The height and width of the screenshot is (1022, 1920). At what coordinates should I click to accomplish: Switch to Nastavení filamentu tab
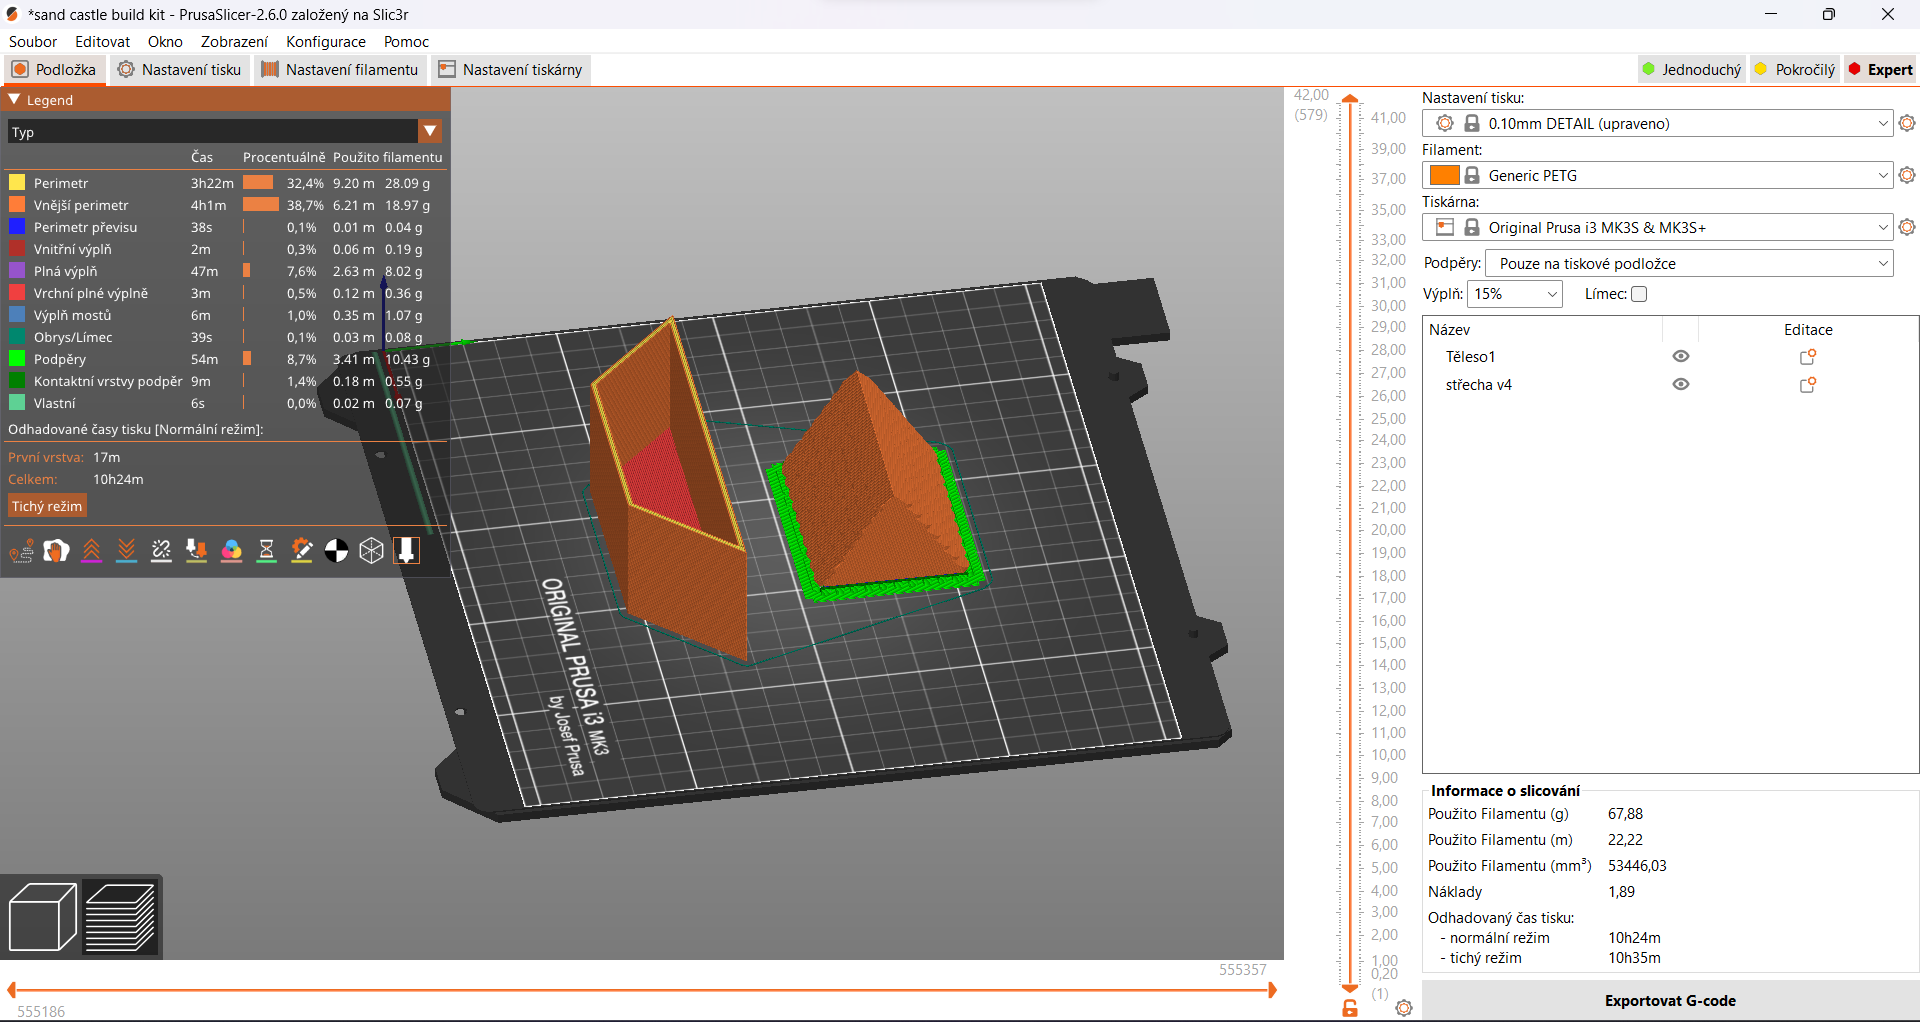pyautogui.click(x=340, y=70)
